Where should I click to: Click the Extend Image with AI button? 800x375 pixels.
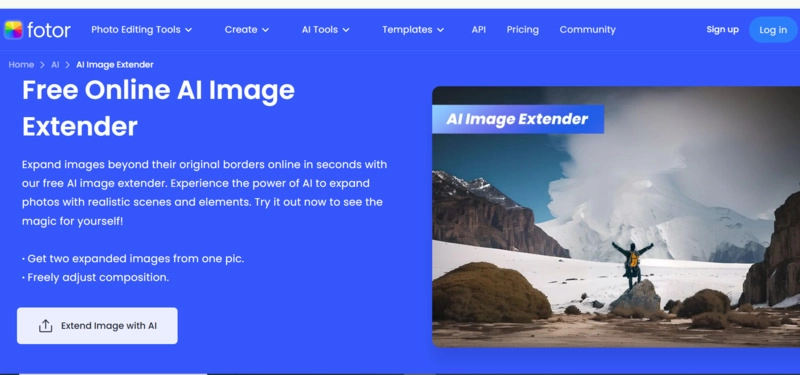(97, 326)
